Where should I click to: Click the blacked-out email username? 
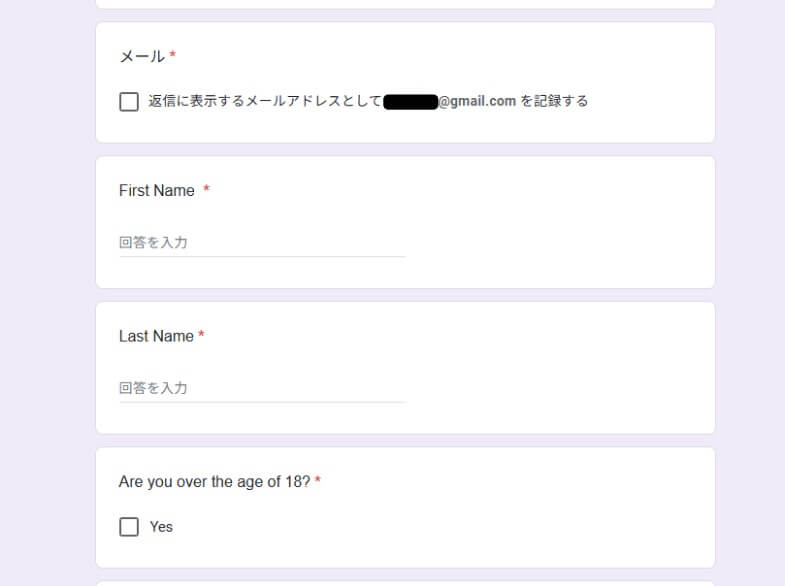(x=411, y=101)
